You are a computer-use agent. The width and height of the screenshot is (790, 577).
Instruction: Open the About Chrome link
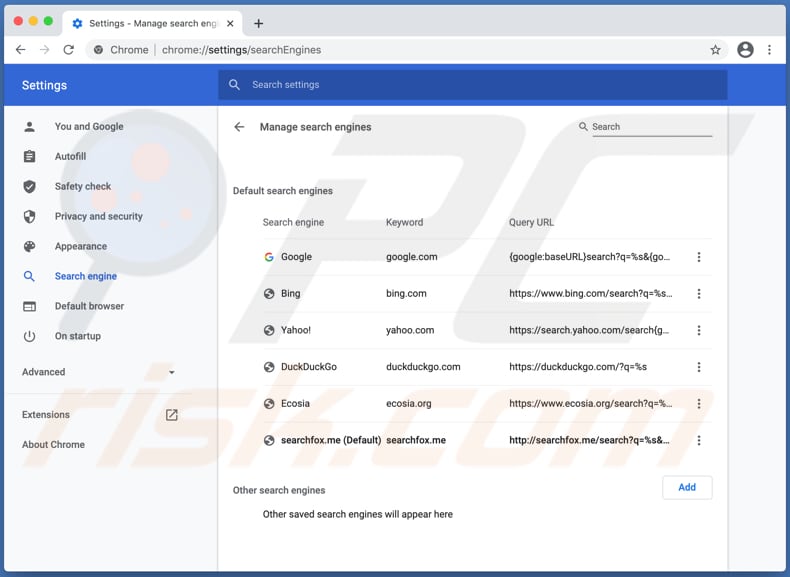point(53,445)
